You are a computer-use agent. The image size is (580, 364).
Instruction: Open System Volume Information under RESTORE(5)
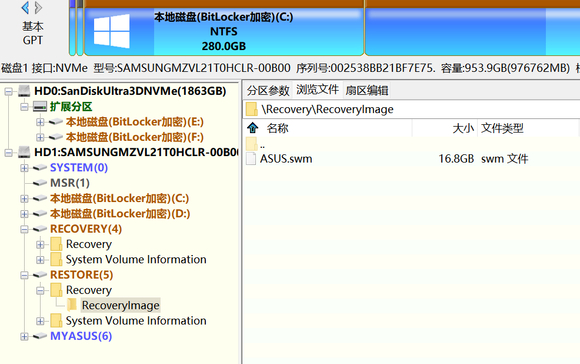[x=136, y=321]
